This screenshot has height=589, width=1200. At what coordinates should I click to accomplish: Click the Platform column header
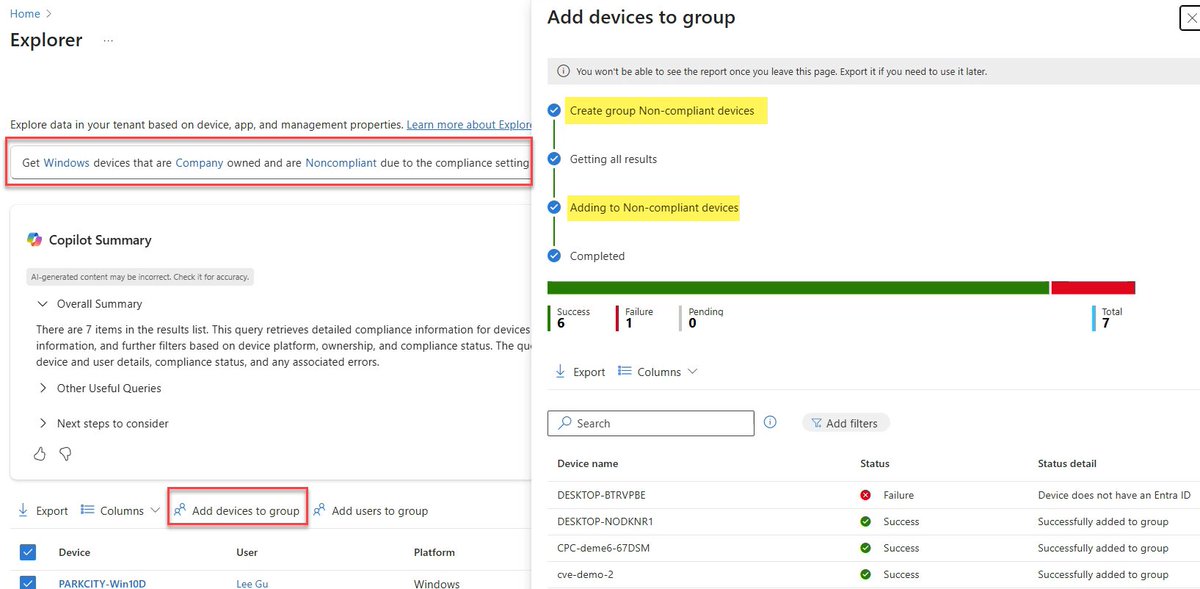[434, 552]
